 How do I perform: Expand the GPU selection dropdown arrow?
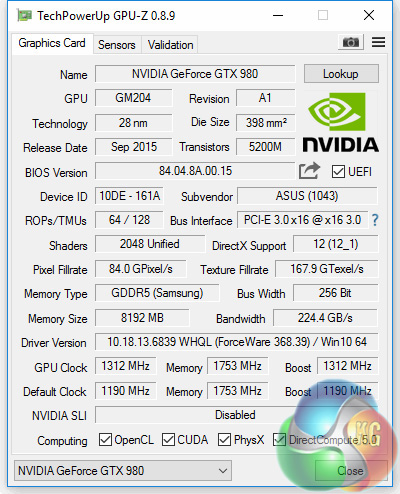click(223, 471)
